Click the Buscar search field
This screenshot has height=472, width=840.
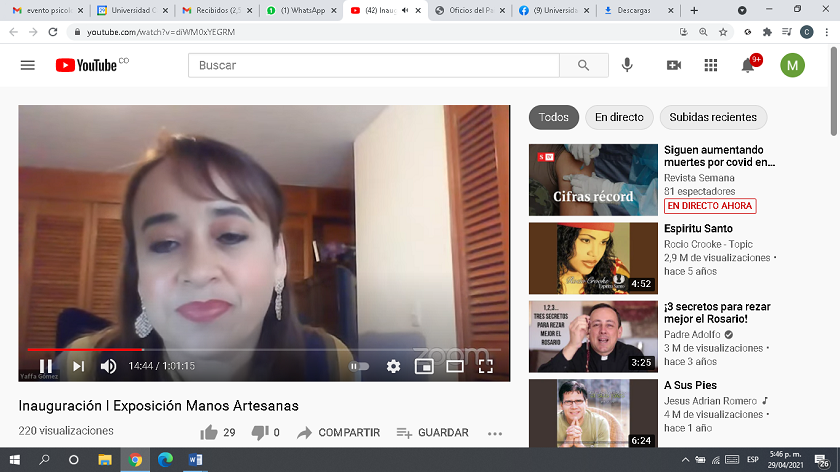click(374, 65)
